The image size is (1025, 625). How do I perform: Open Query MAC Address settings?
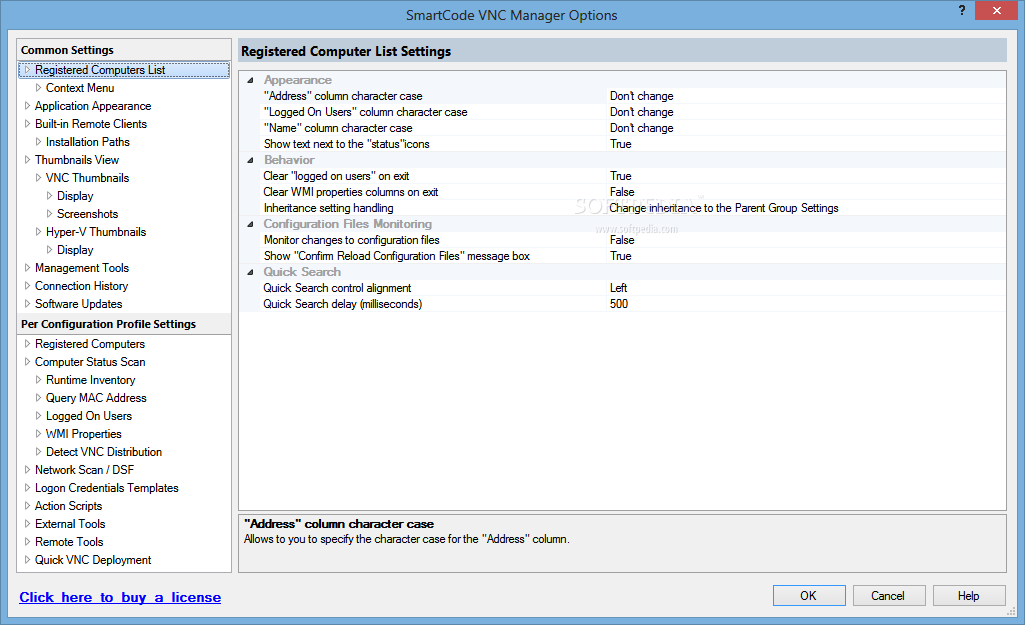coord(96,397)
